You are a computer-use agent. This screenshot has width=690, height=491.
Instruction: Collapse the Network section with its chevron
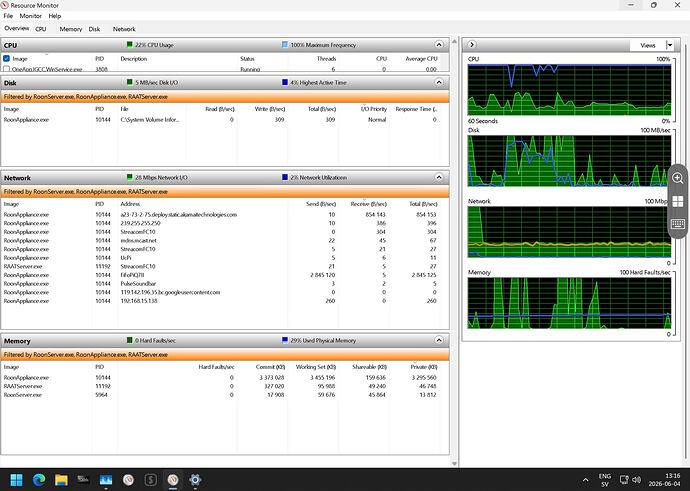tap(439, 177)
